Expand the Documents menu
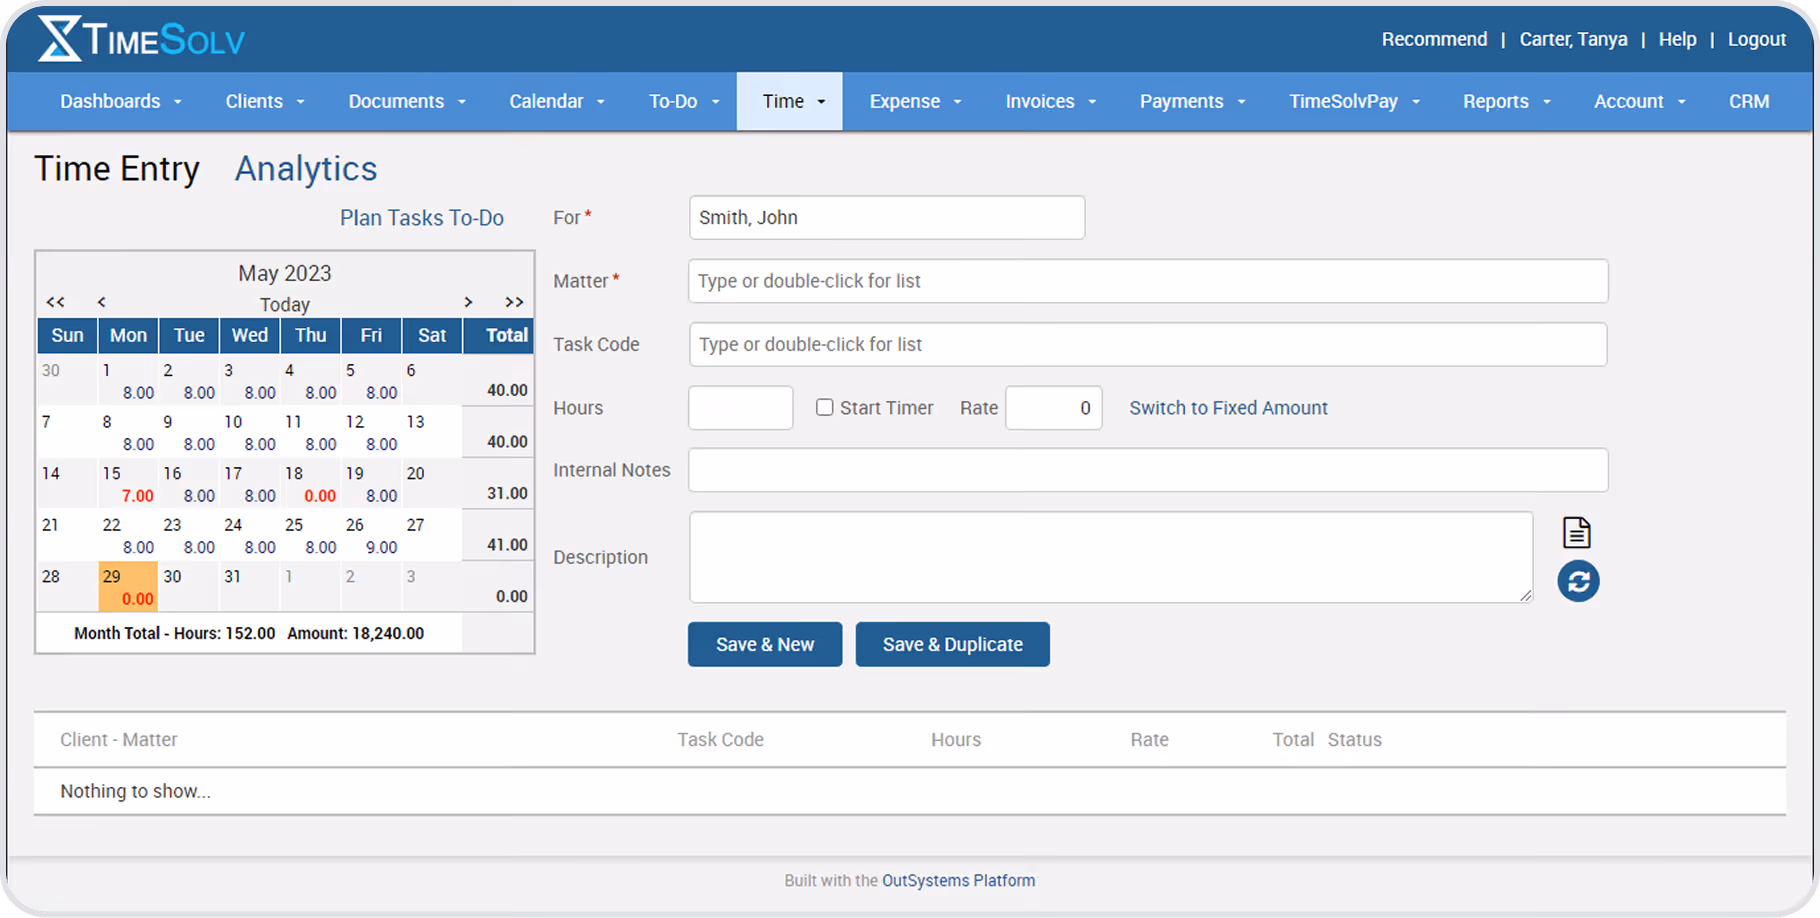The image size is (1820, 918). click(407, 101)
